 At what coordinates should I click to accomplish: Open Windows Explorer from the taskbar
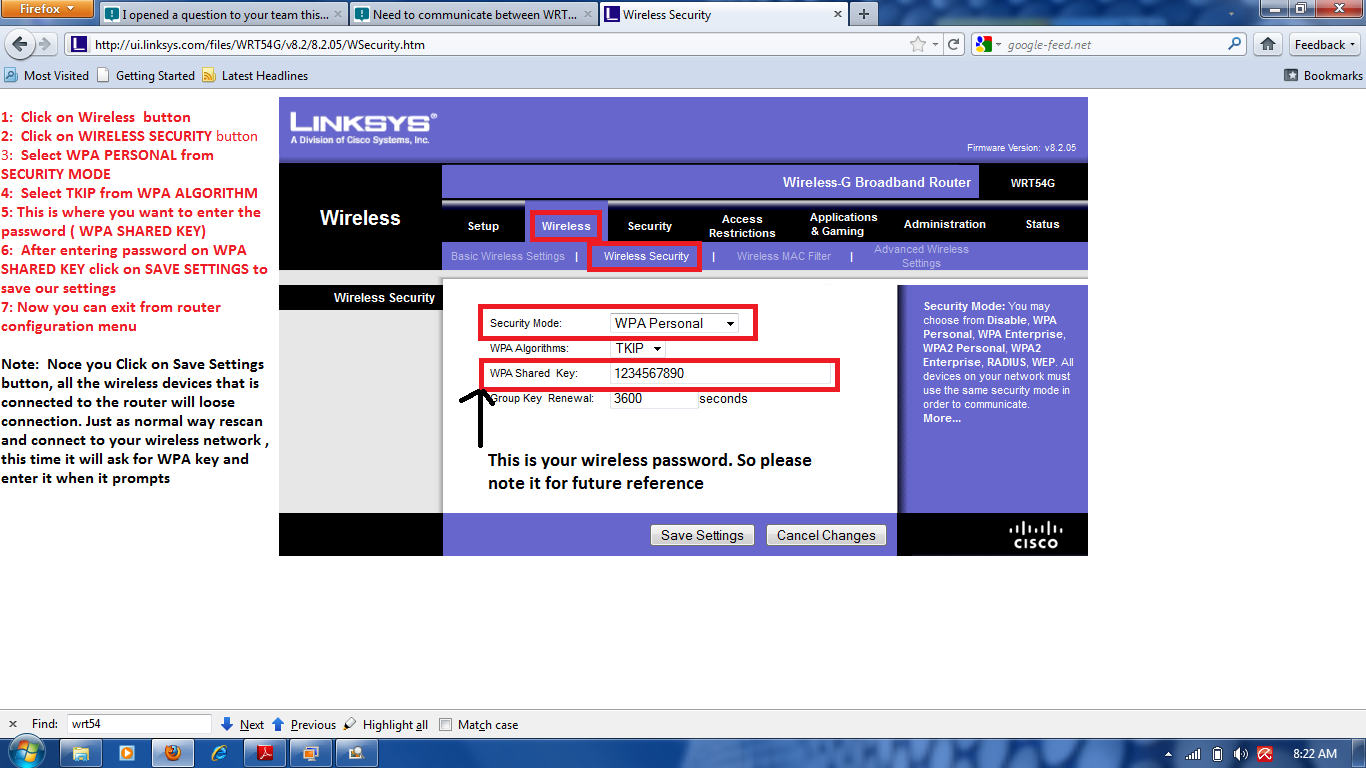82,753
